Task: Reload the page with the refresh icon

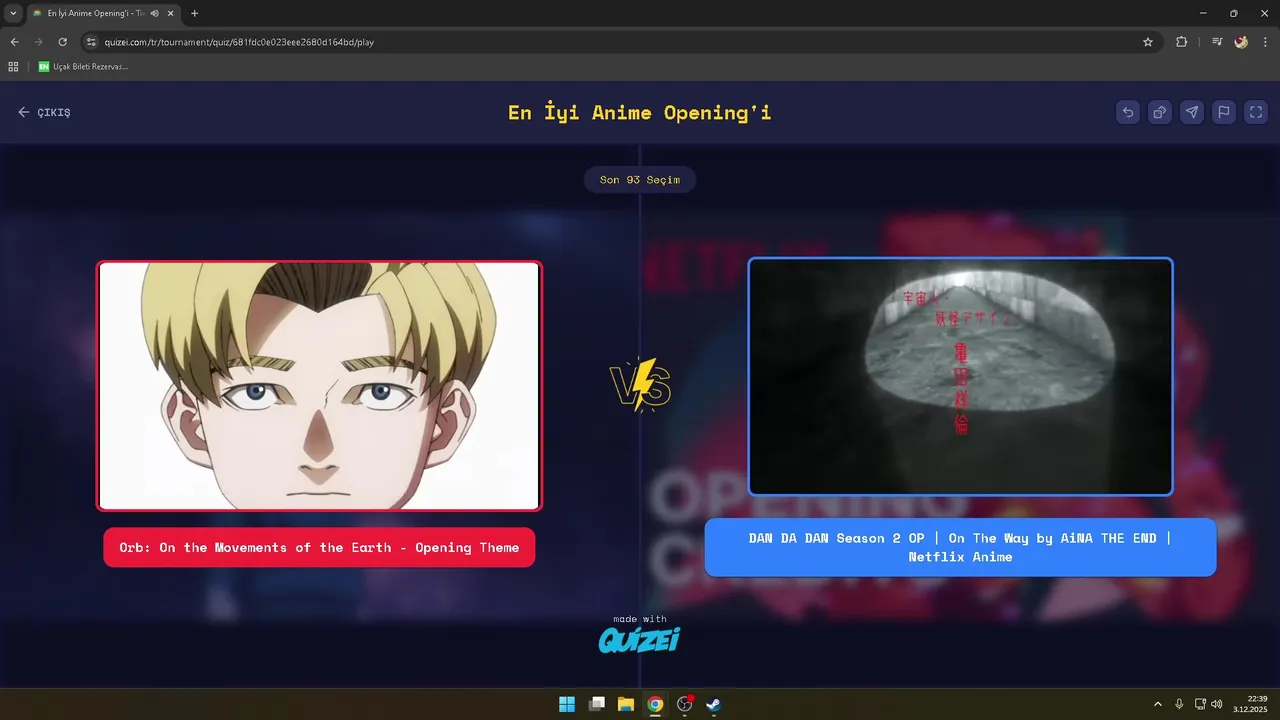Action: 62,42
